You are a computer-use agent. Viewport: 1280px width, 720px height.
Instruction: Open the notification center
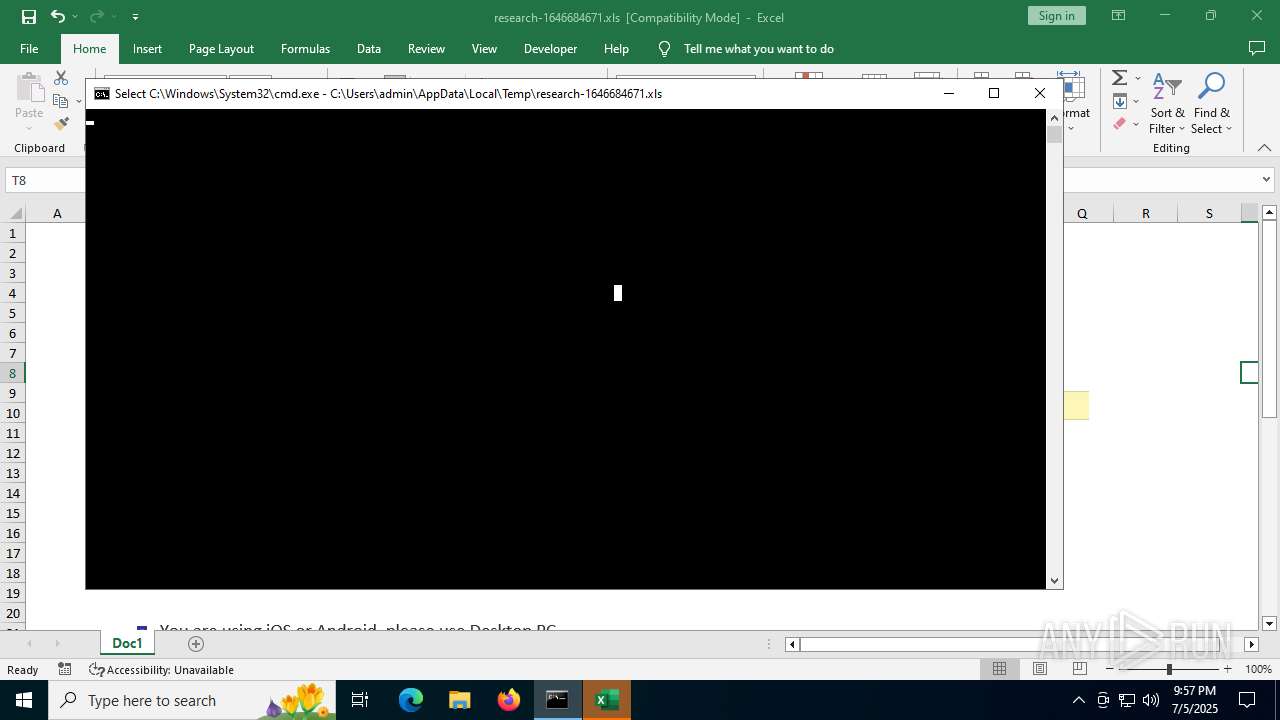(x=1247, y=700)
